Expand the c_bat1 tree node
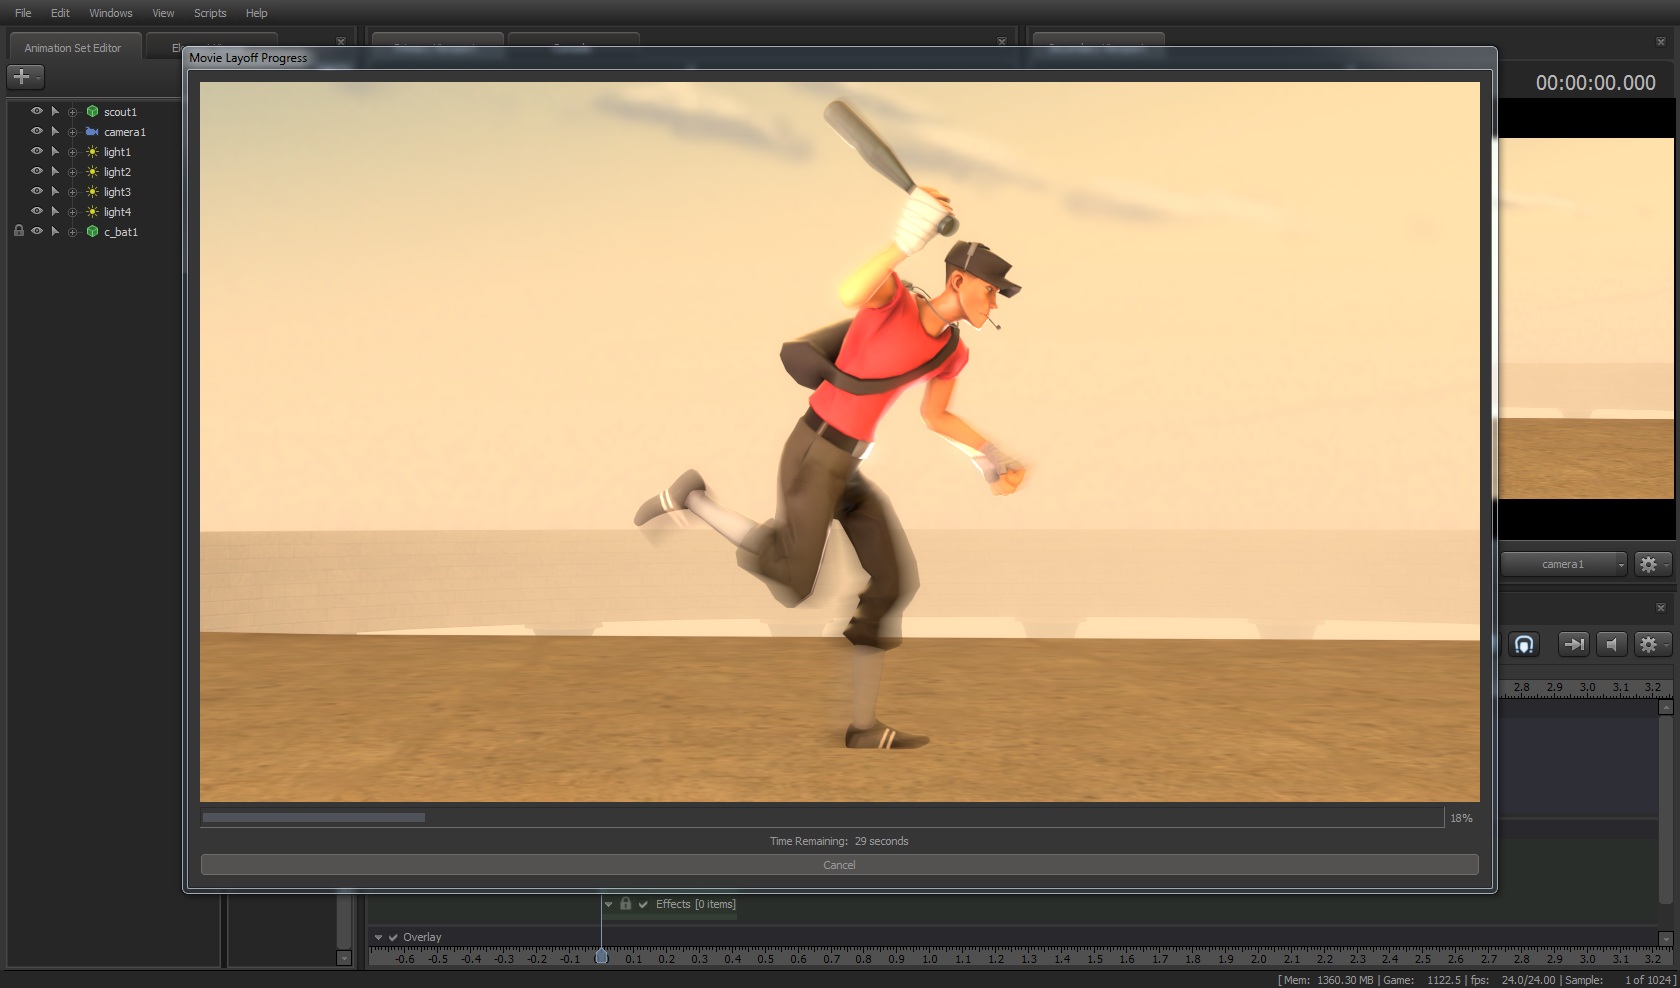Image resolution: width=1680 pixels, height=988 pixels. pyautogui.click(x=72, y=232)
